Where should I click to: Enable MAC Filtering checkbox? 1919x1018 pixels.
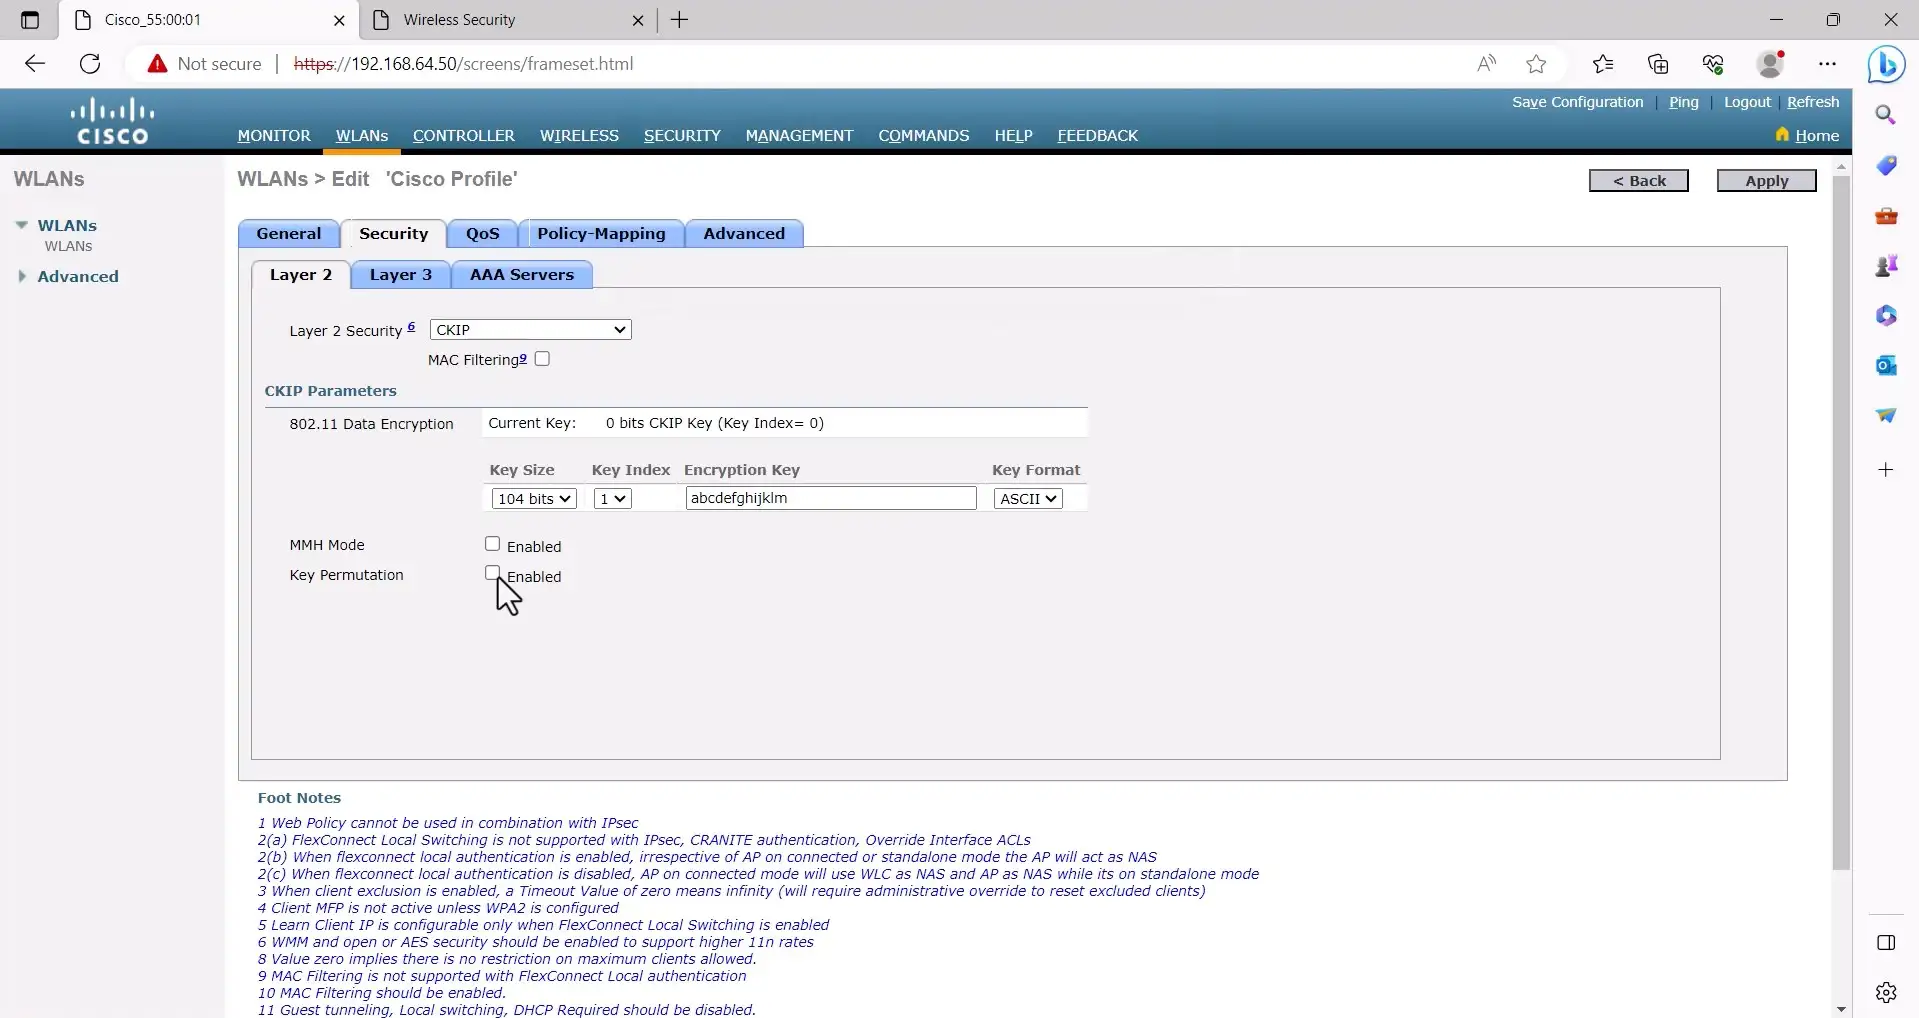coord(542,358)
